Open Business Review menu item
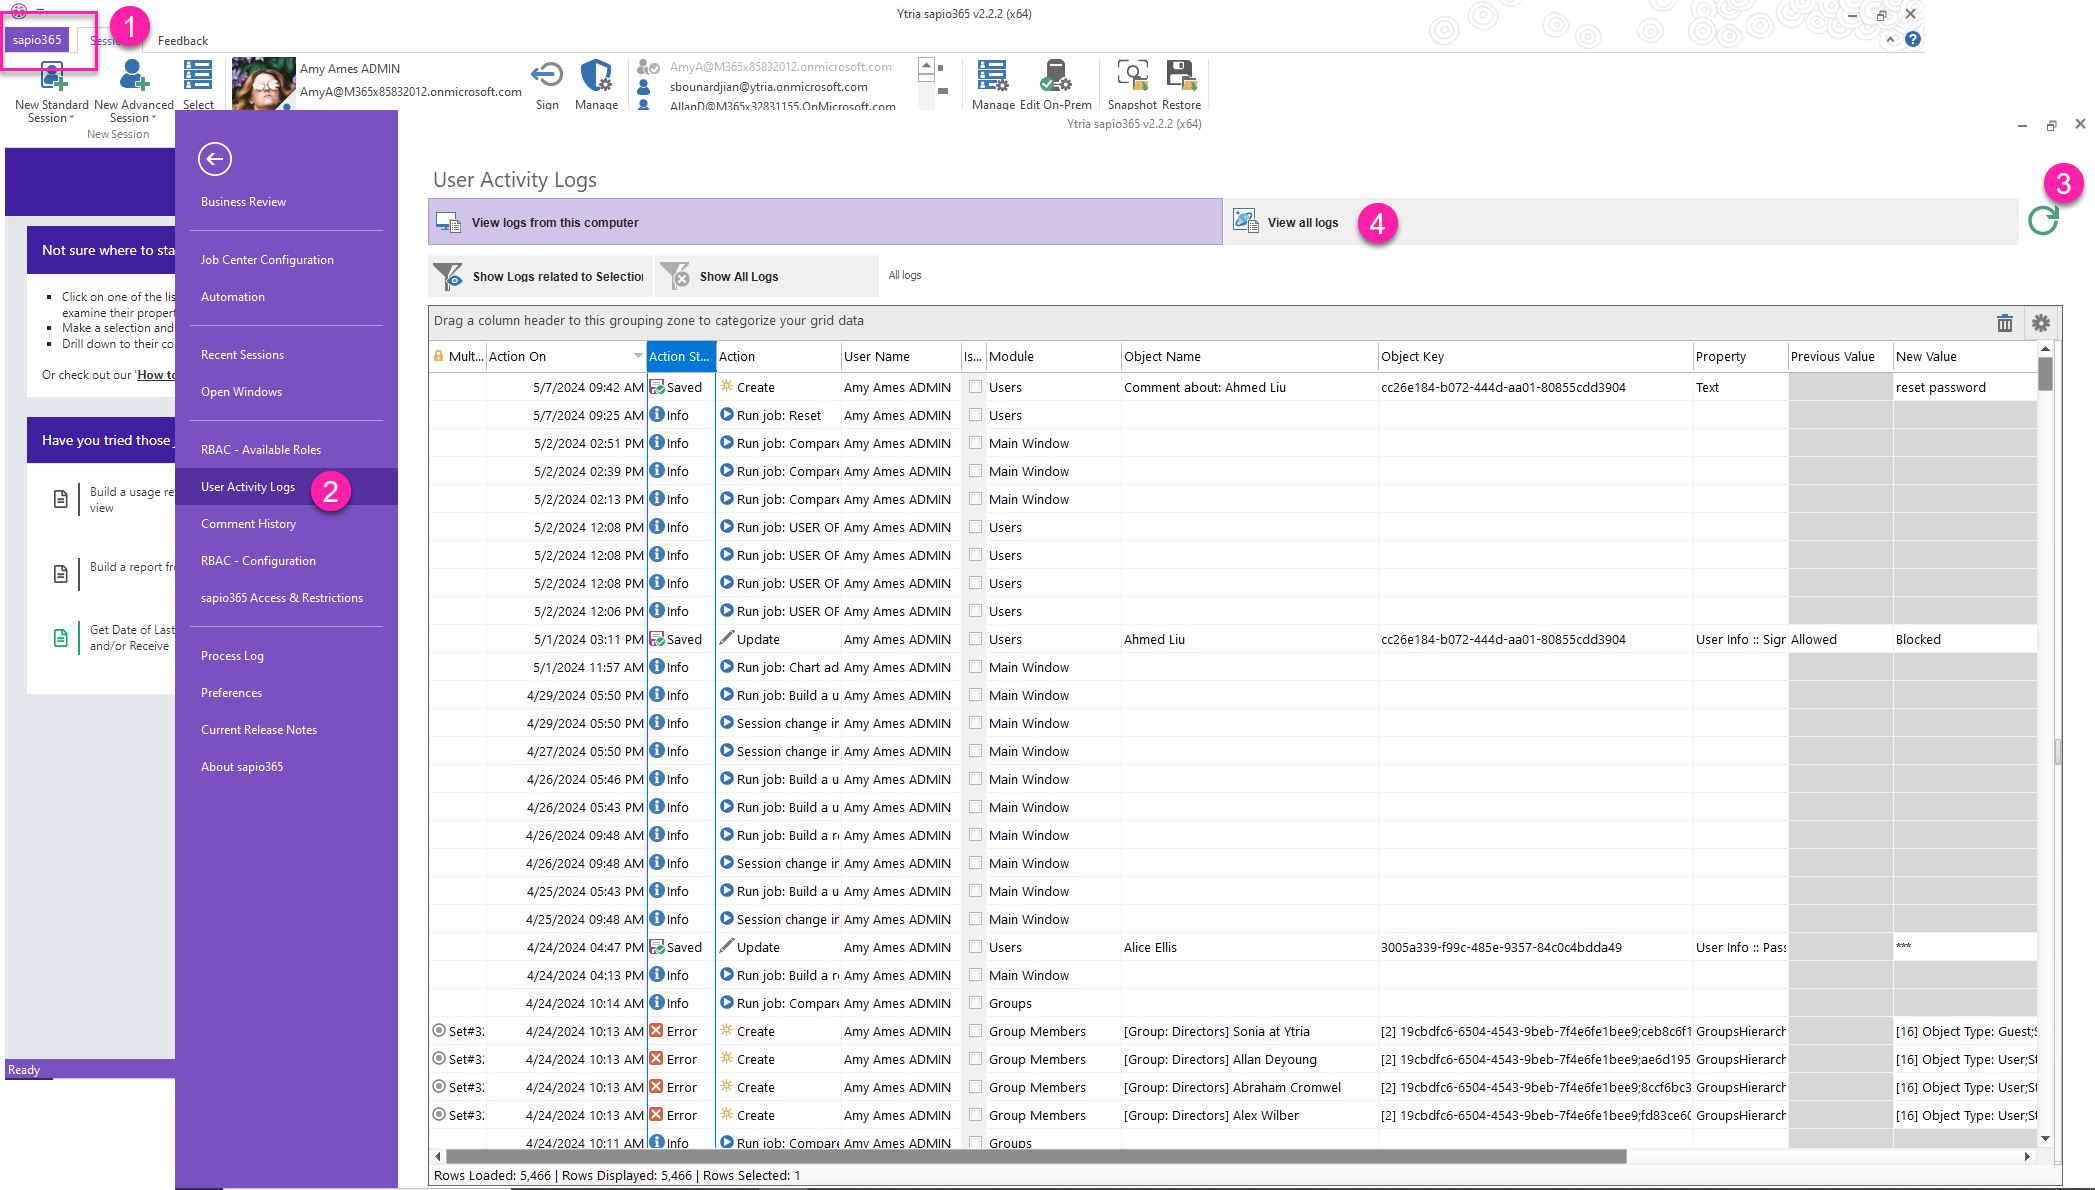The image size is (2095, 1190). pyautogui.click(x=243, y=202)
